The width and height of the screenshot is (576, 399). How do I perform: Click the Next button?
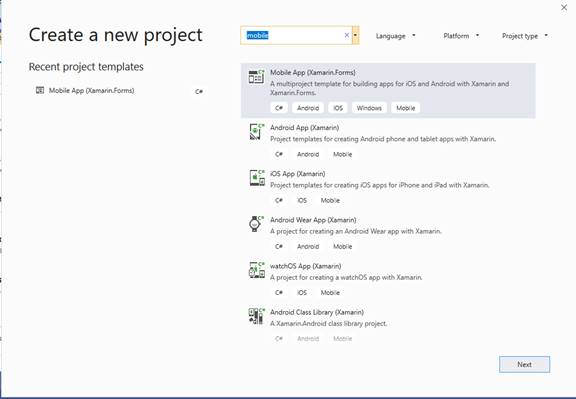(524, 364)
